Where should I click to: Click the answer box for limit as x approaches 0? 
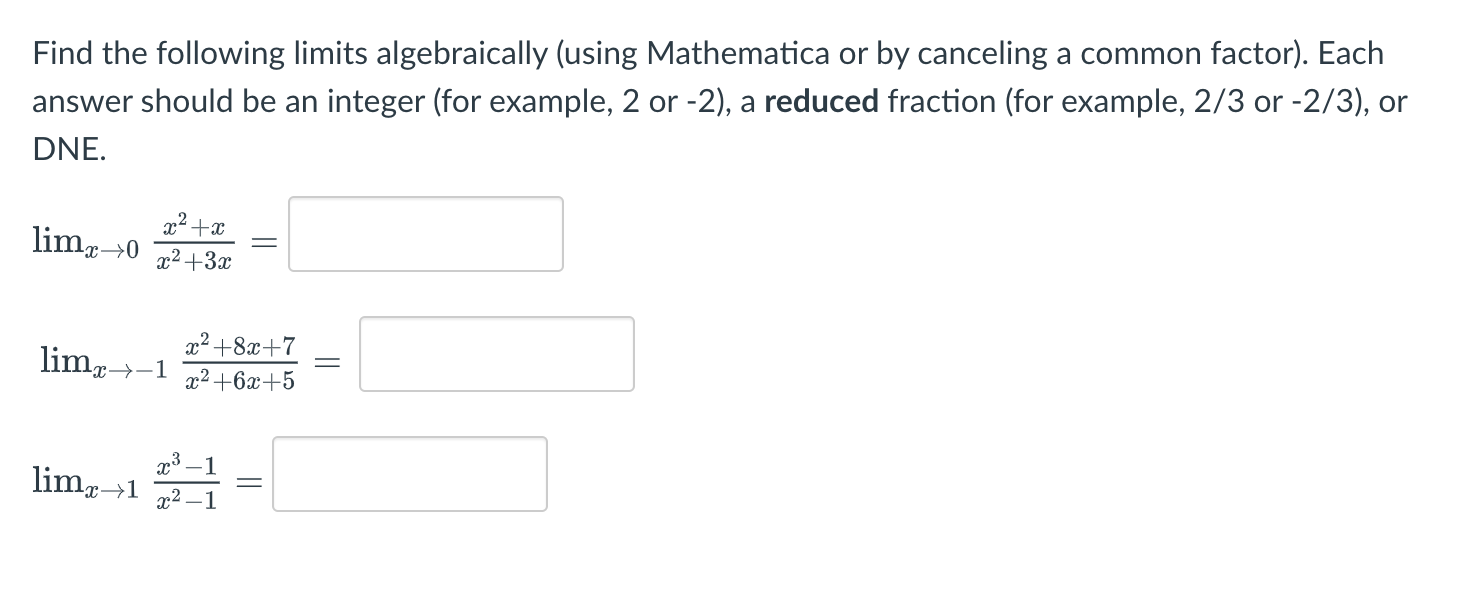[424, 233]
